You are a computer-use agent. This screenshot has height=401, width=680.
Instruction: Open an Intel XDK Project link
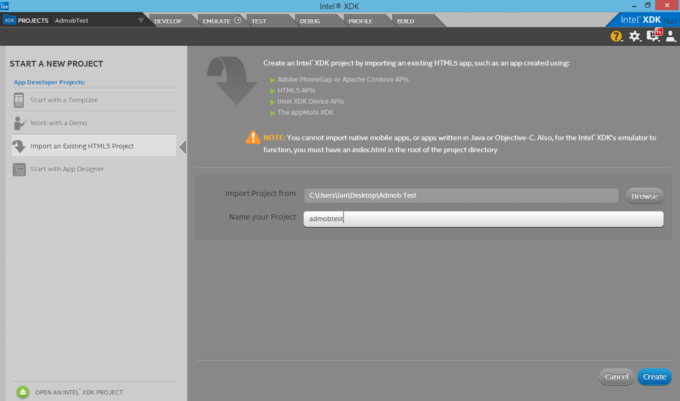pyautogui.click(x=79, y=392)
